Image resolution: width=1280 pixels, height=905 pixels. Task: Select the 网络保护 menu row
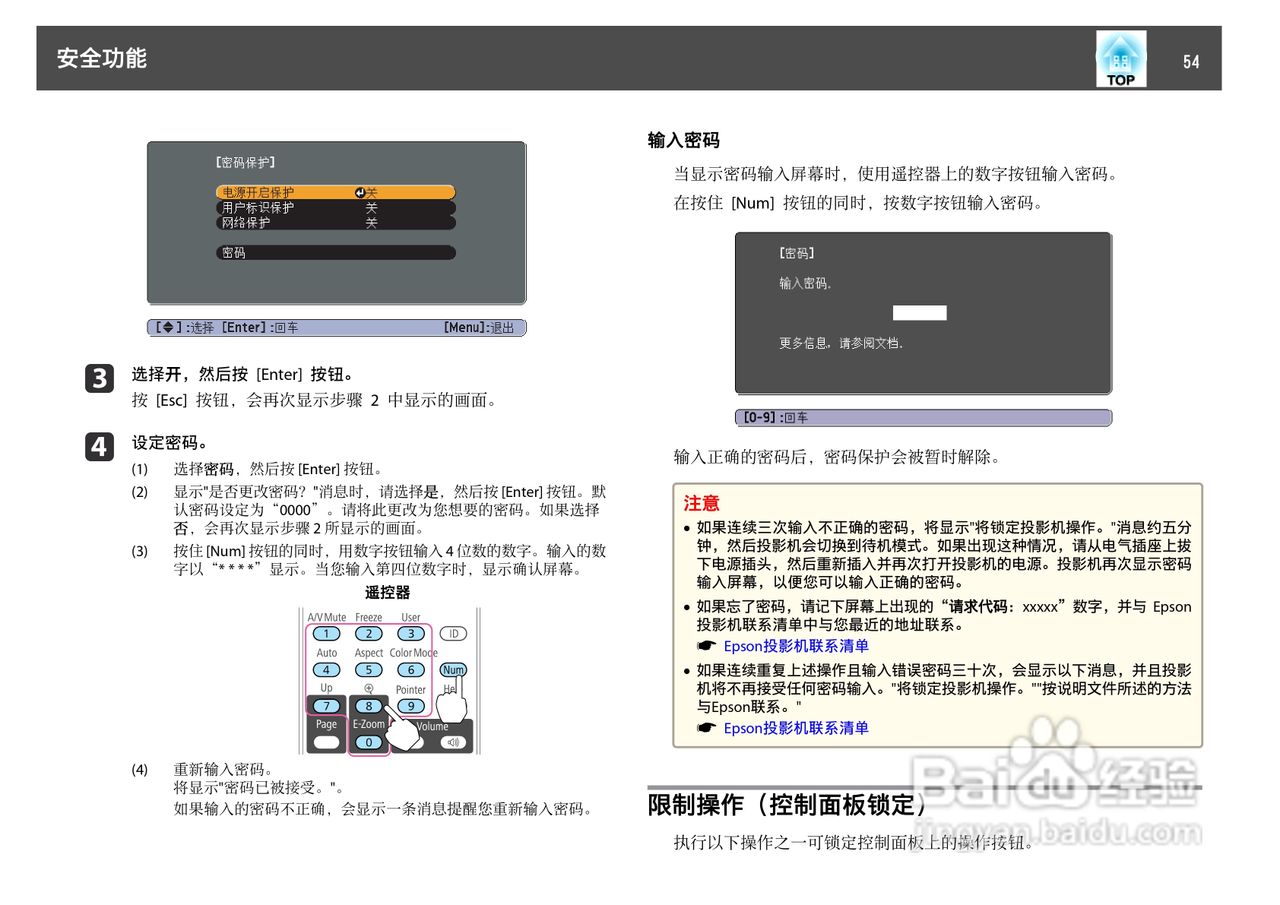point(336,223)
